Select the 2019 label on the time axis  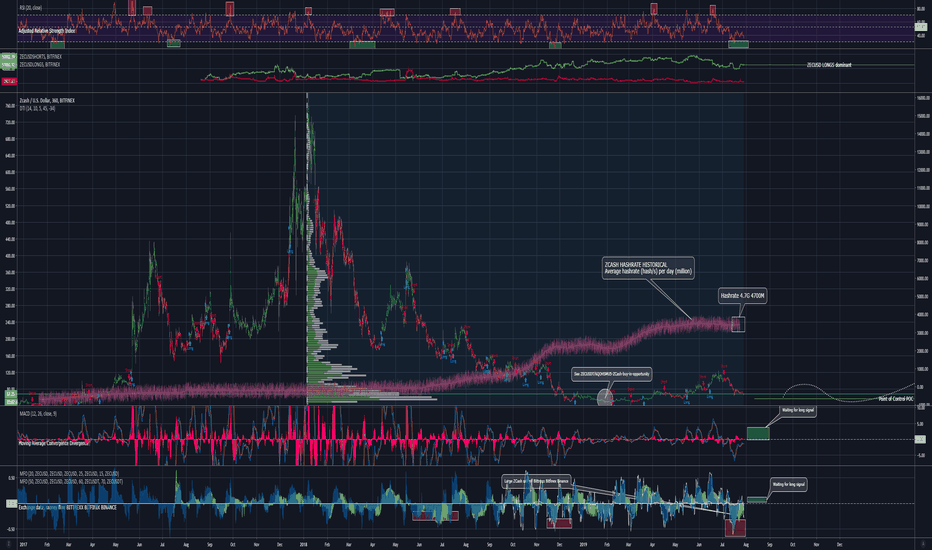[x=583, y=544]
